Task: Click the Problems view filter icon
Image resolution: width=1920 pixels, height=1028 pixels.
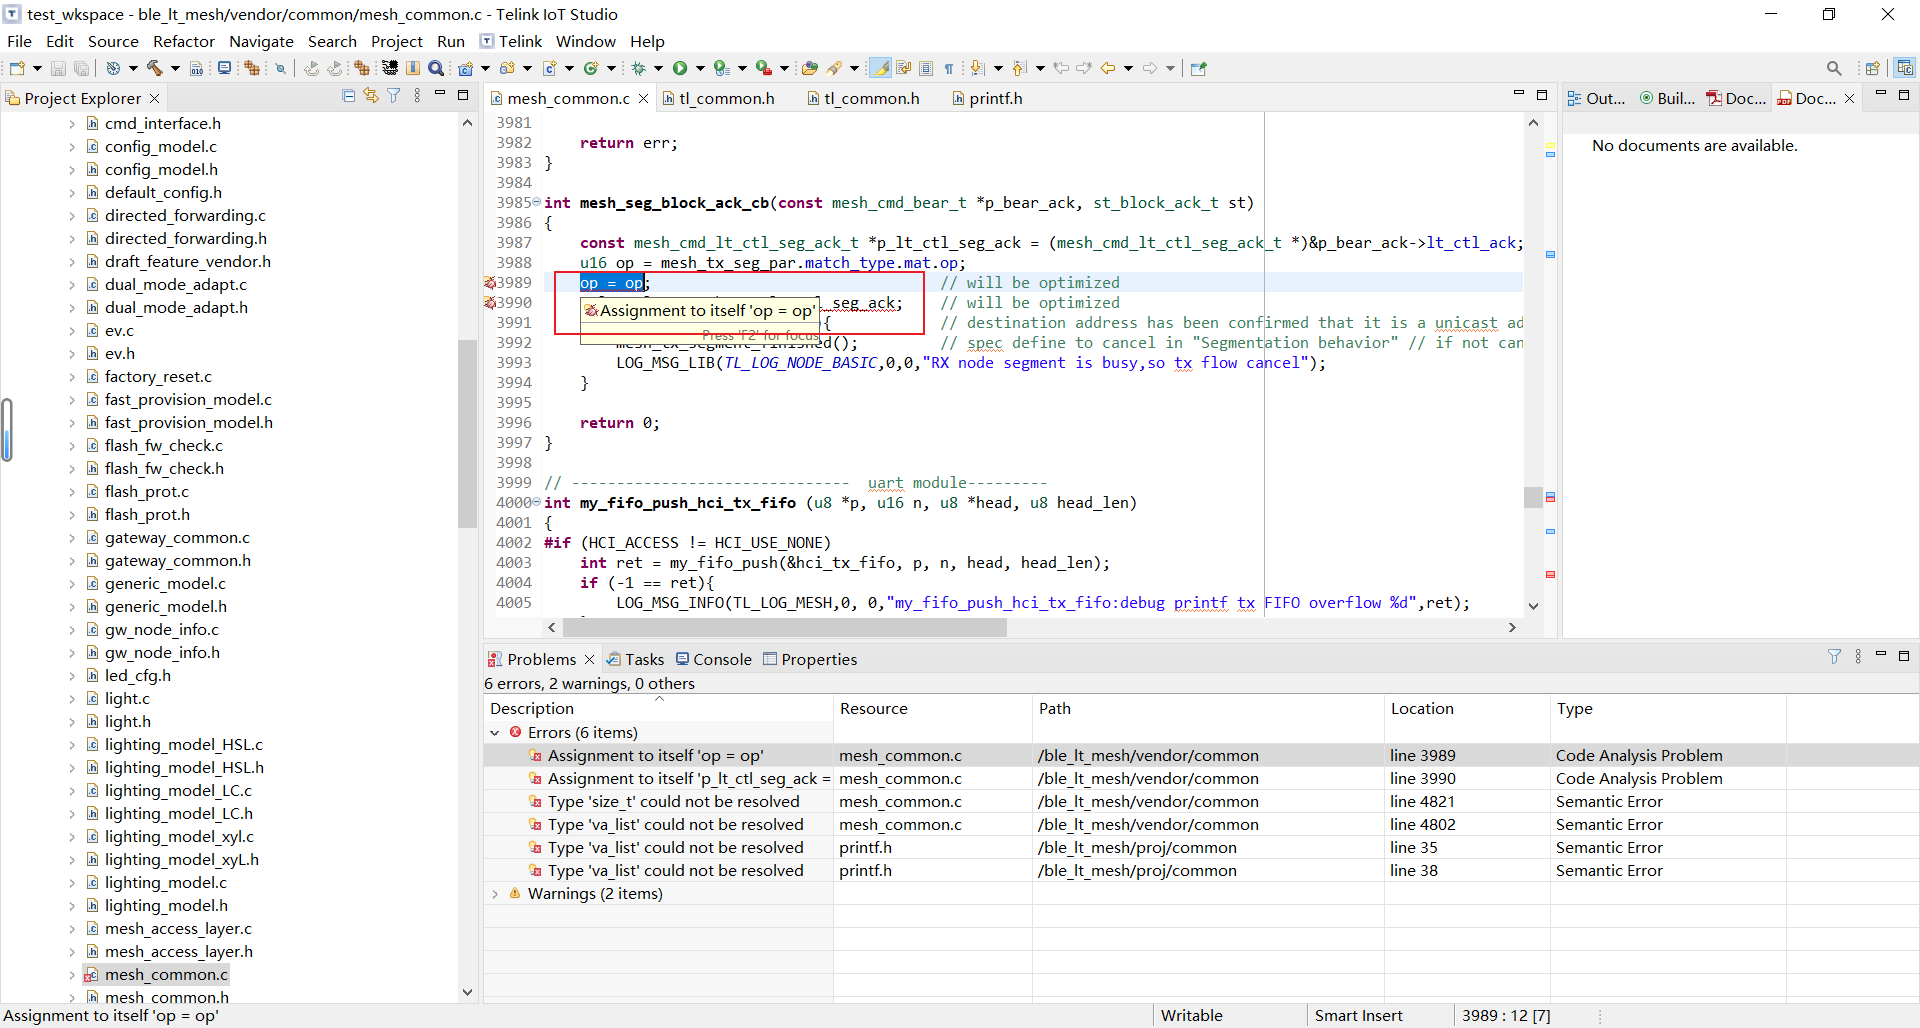Action: [1834, 657]
